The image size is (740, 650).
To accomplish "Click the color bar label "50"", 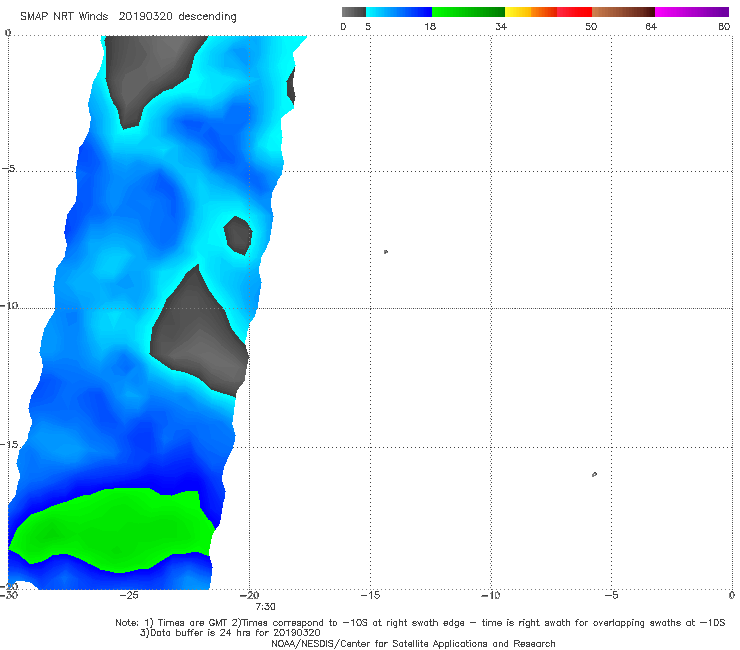I will coord(591,27).
